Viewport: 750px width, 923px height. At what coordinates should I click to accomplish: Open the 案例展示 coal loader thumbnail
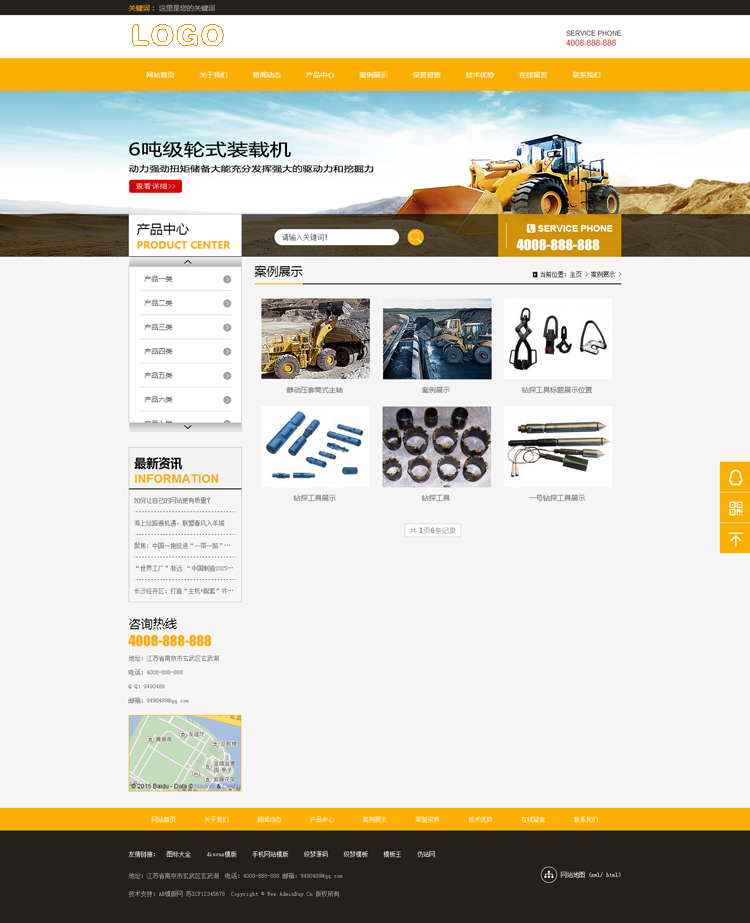pos(437,338)
